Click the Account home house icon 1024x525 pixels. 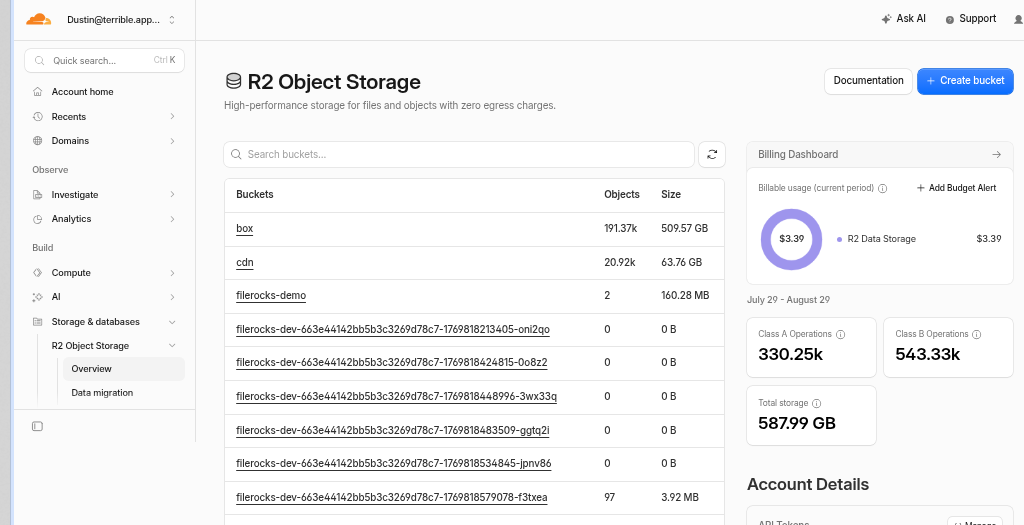click(x=38, y=92)
